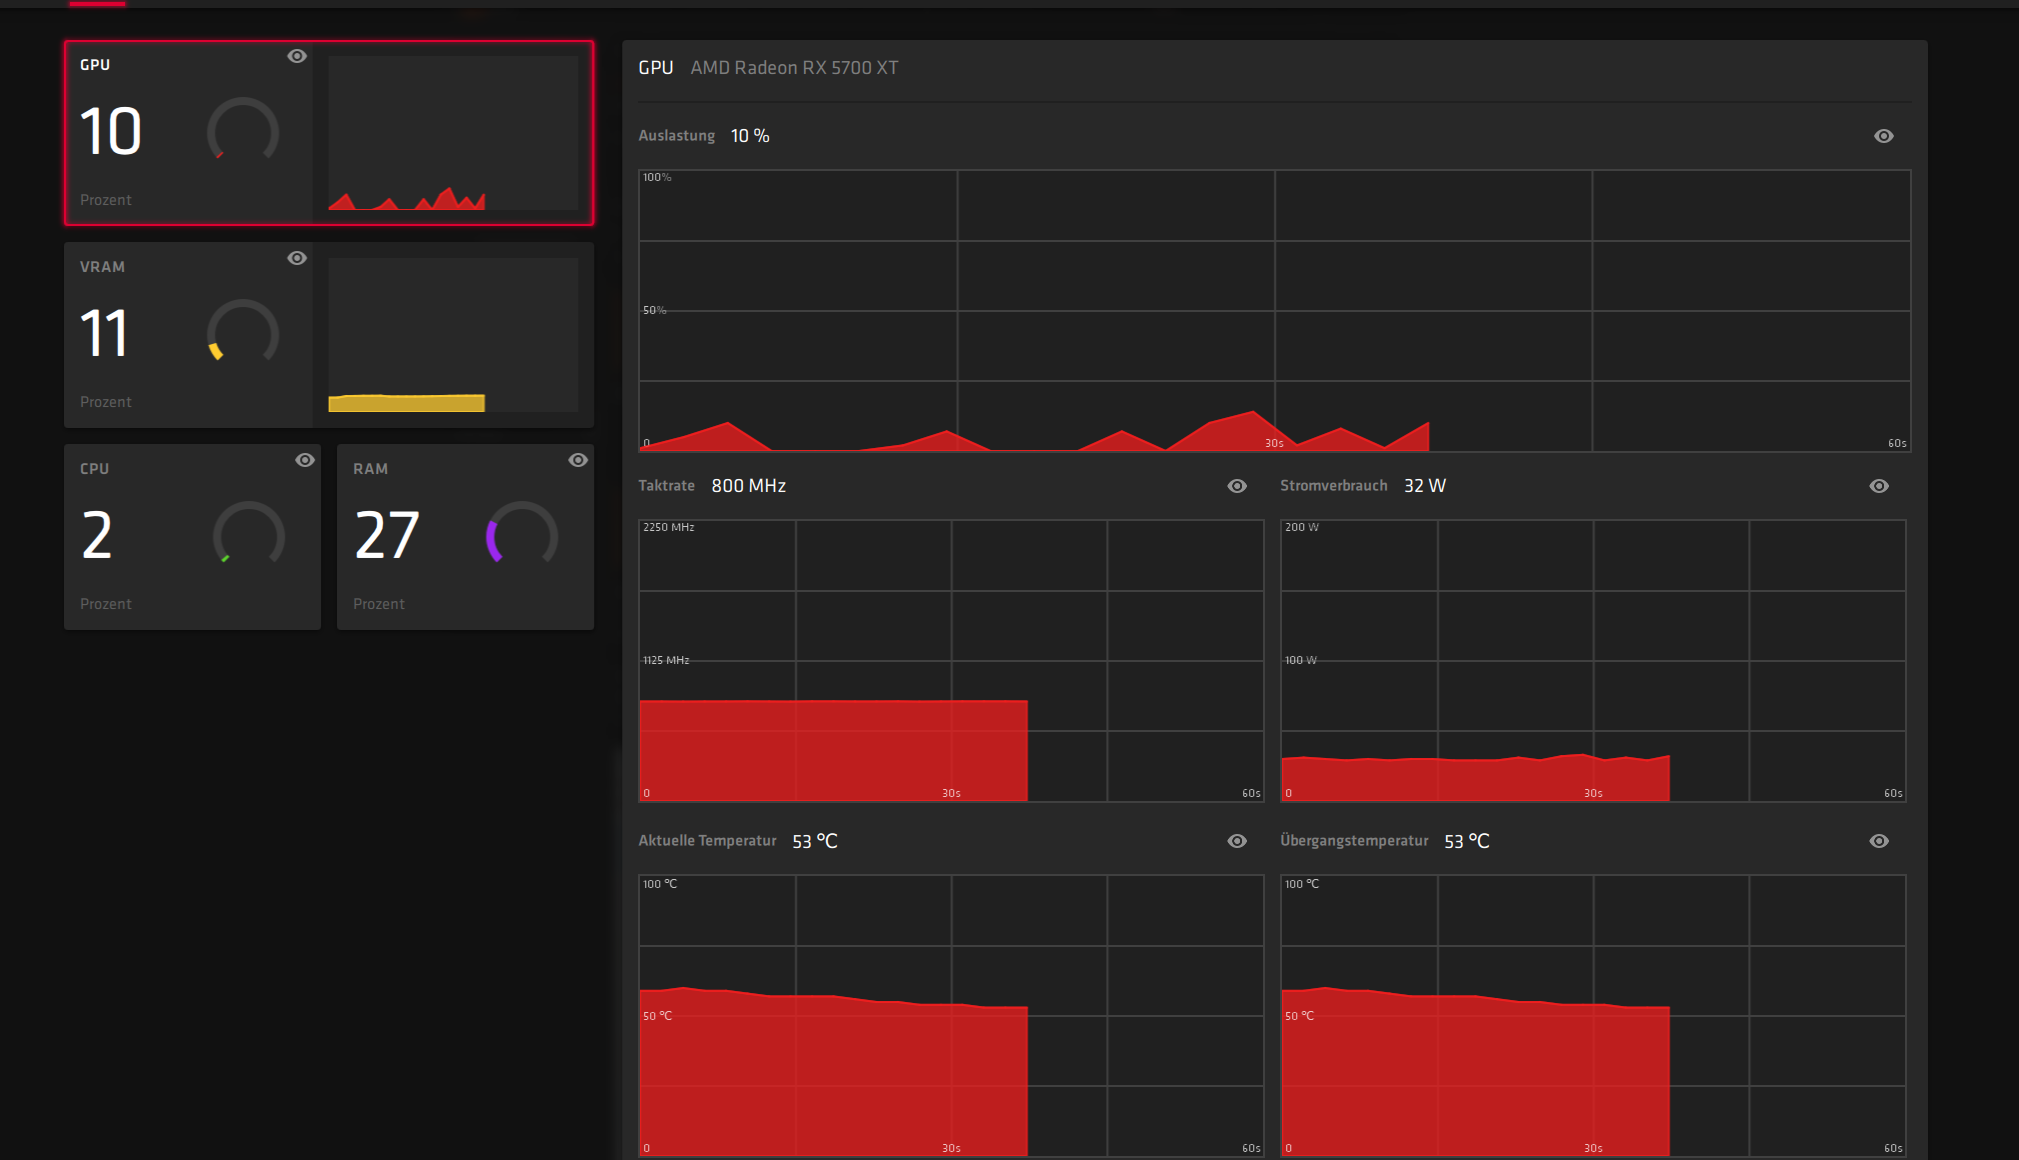Toggle Übergangstemperatur visibility eye
2019x1160 pixels.
(x=1879, y=841)
